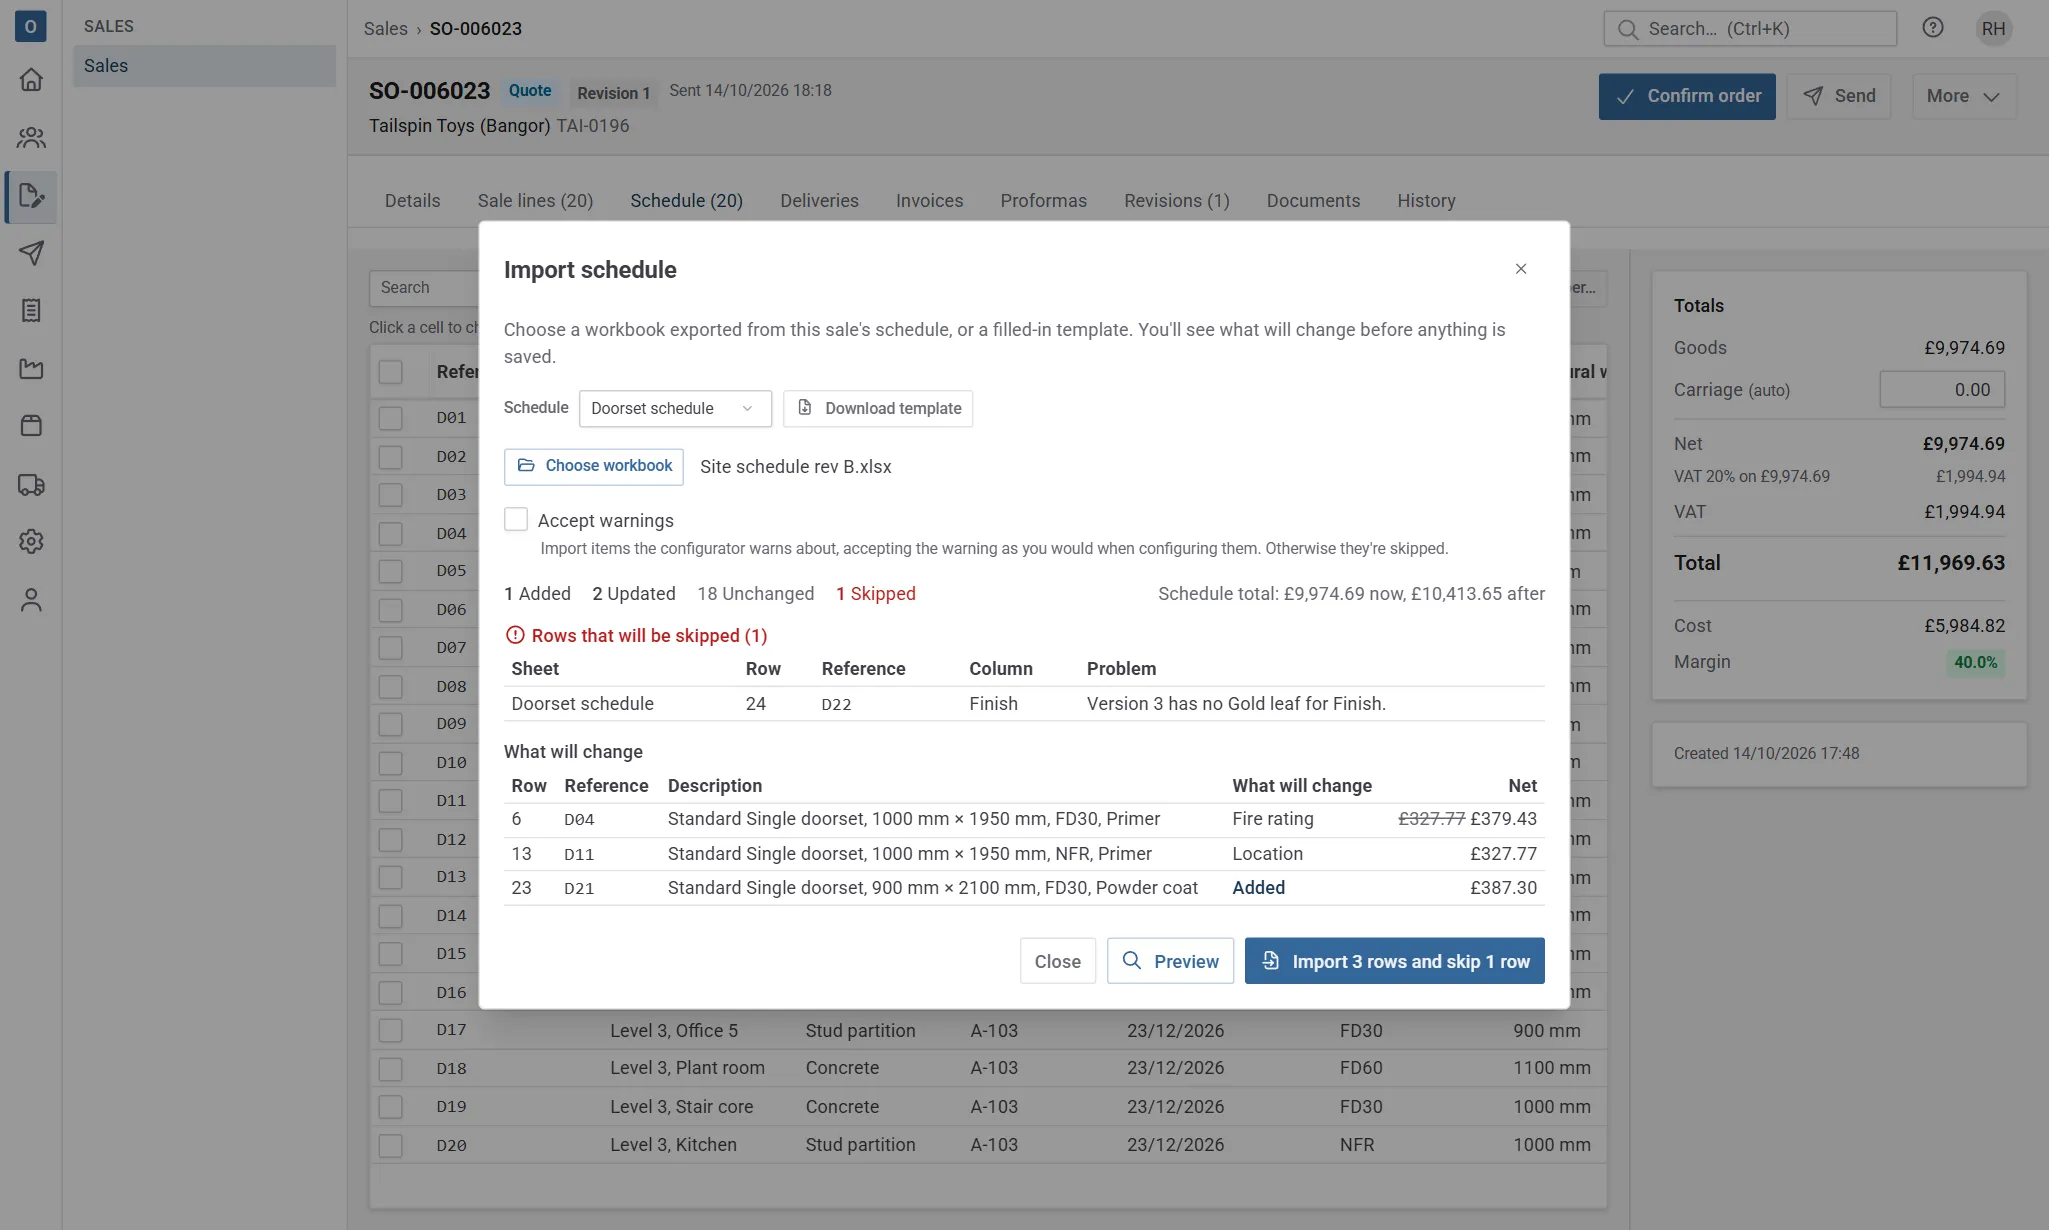Open the paper plane icon in sidebar

click(31, 253)
